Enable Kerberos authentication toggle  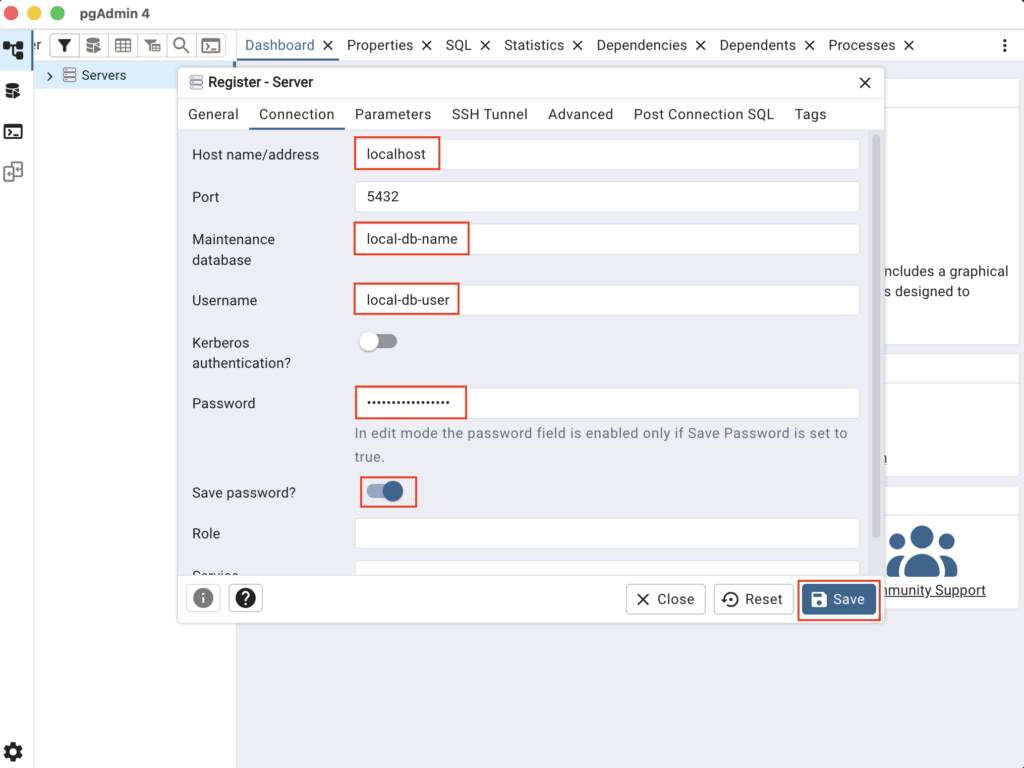tap(378, 342)
